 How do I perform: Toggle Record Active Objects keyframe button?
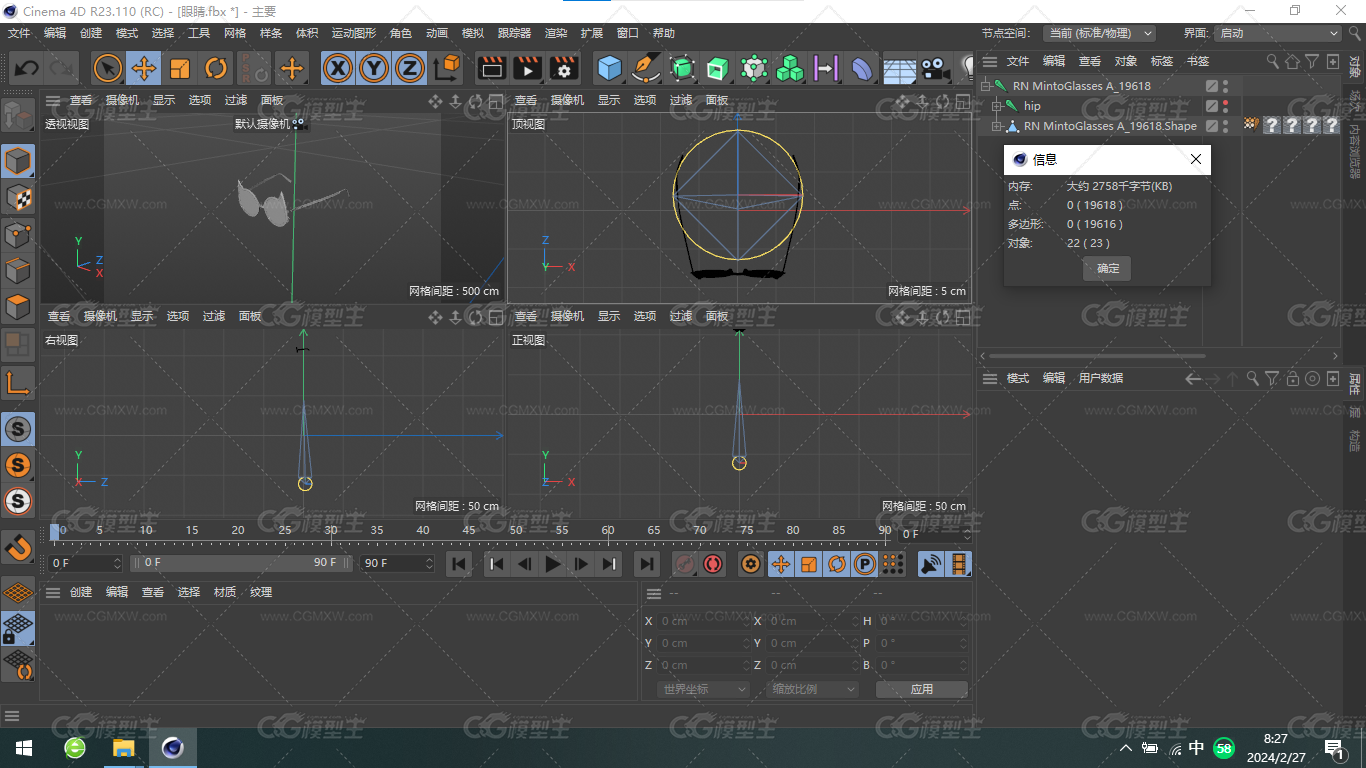(x=685, y=564)
